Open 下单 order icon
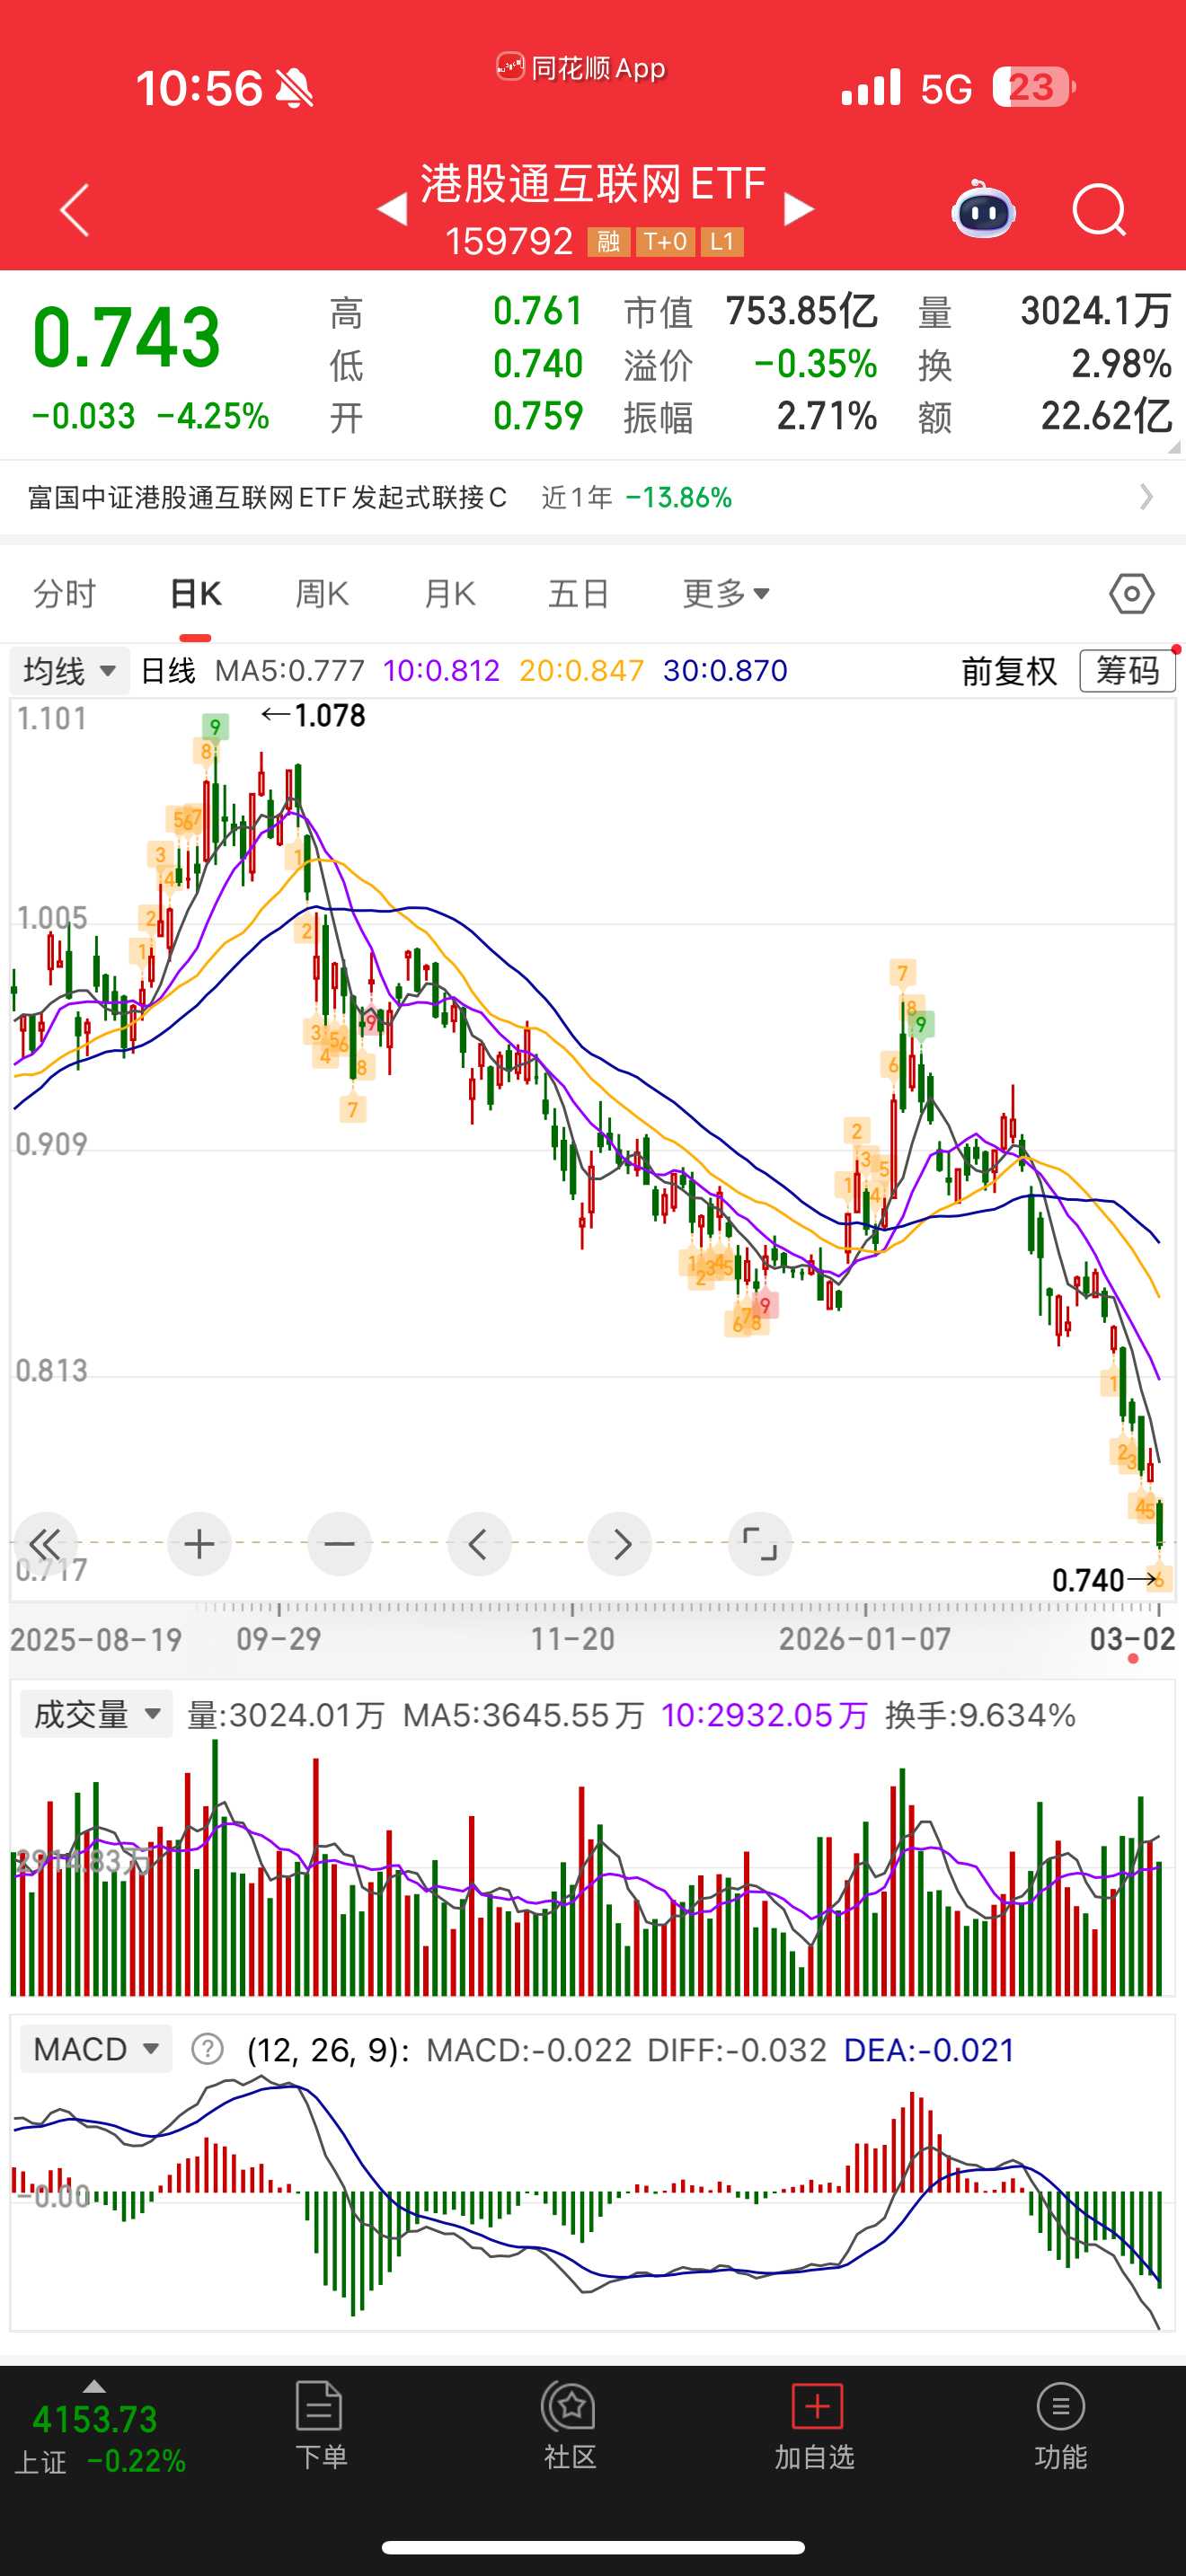 (321, 2425)
